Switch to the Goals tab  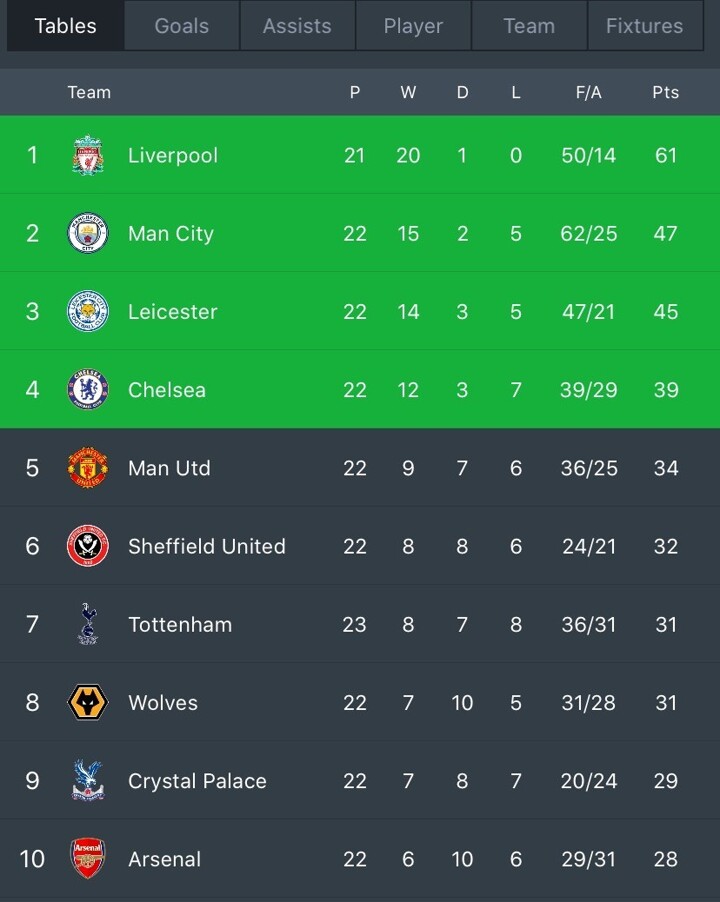click(182, 26)
